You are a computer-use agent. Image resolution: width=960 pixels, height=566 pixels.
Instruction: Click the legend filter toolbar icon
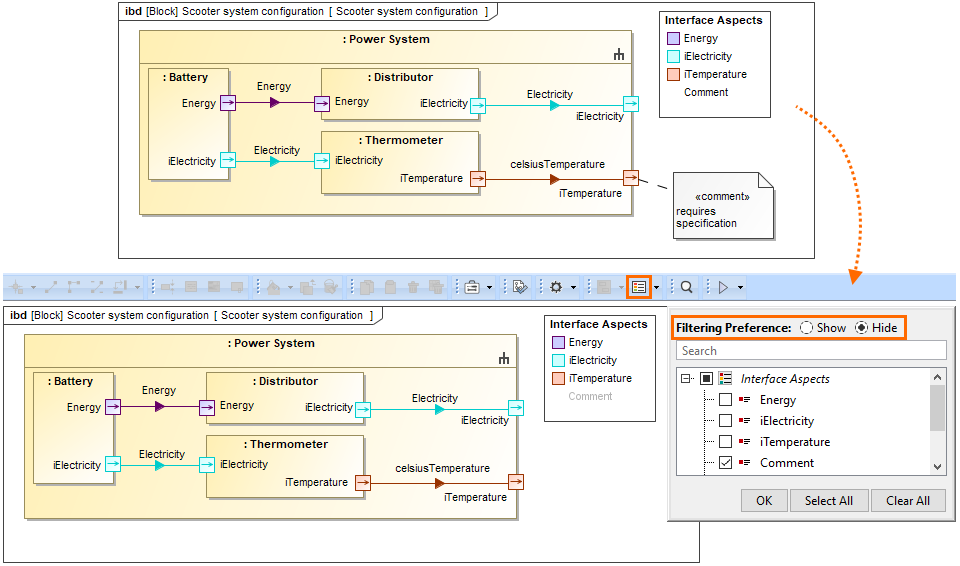click(x=639, y=287)
